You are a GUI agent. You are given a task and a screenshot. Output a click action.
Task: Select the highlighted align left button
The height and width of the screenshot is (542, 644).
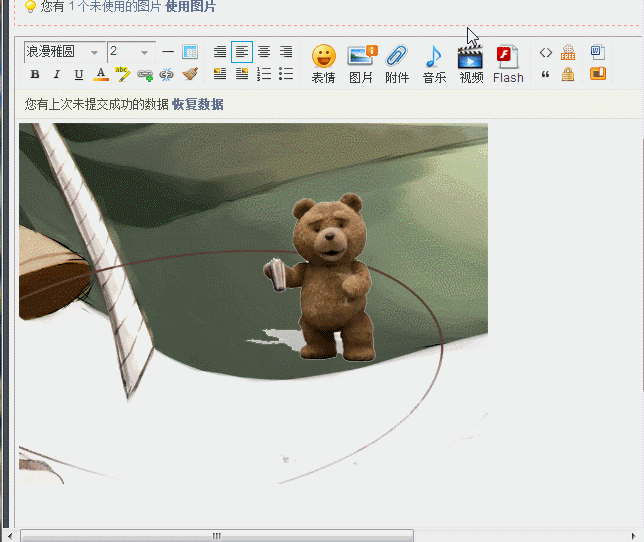(x=242, y=52)
